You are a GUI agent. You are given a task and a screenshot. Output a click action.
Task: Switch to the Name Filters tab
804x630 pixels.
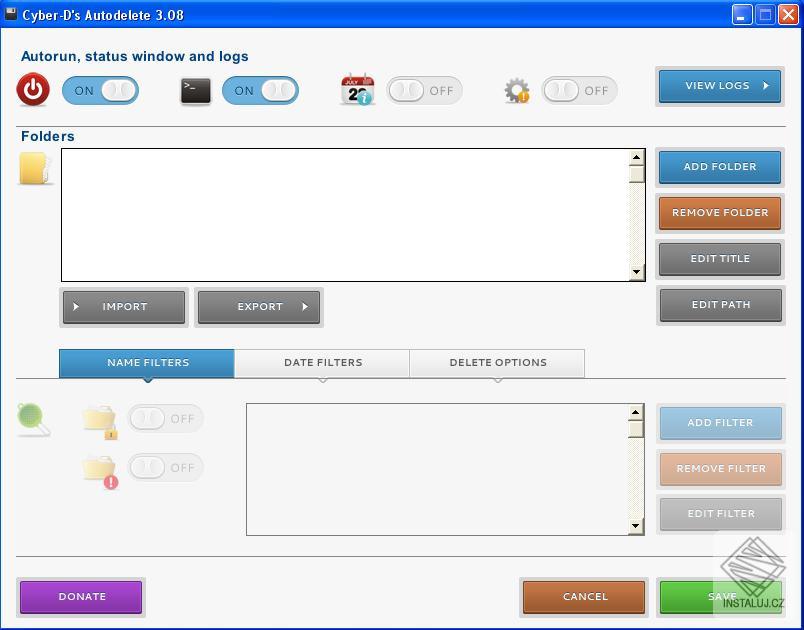click(147, 363)
